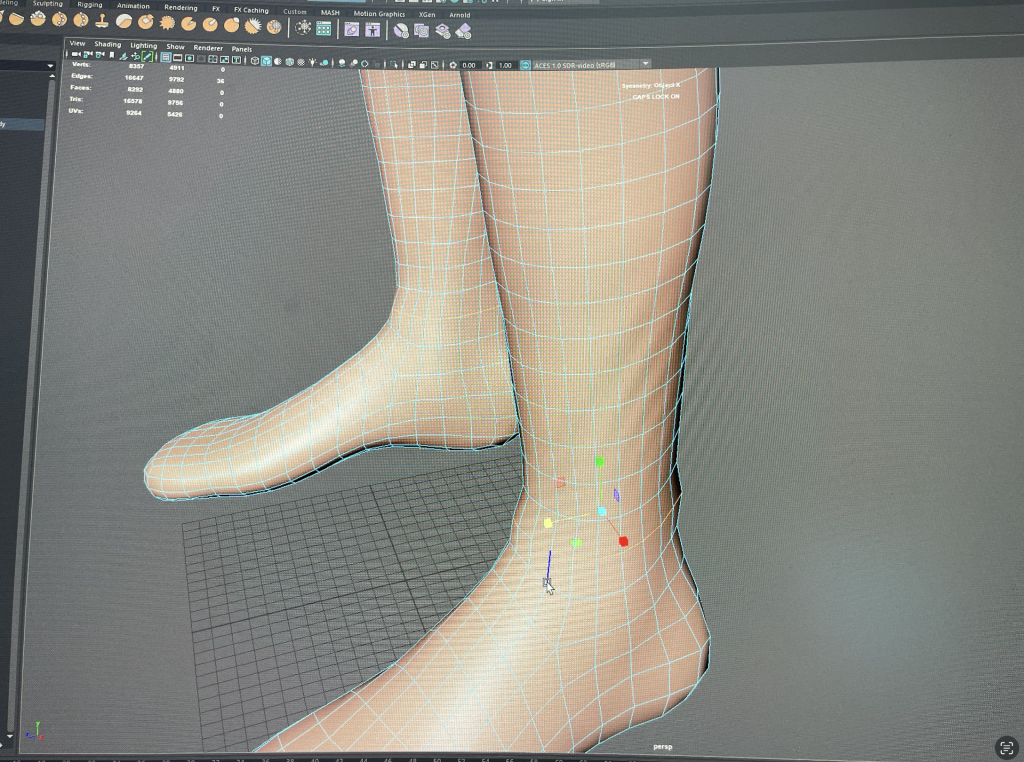Image resolution: width=1024 pixels, height=762 pixels.
Task: Click the exposure value field 0.00
Action: pyautogui.click(x=469, y=65)
